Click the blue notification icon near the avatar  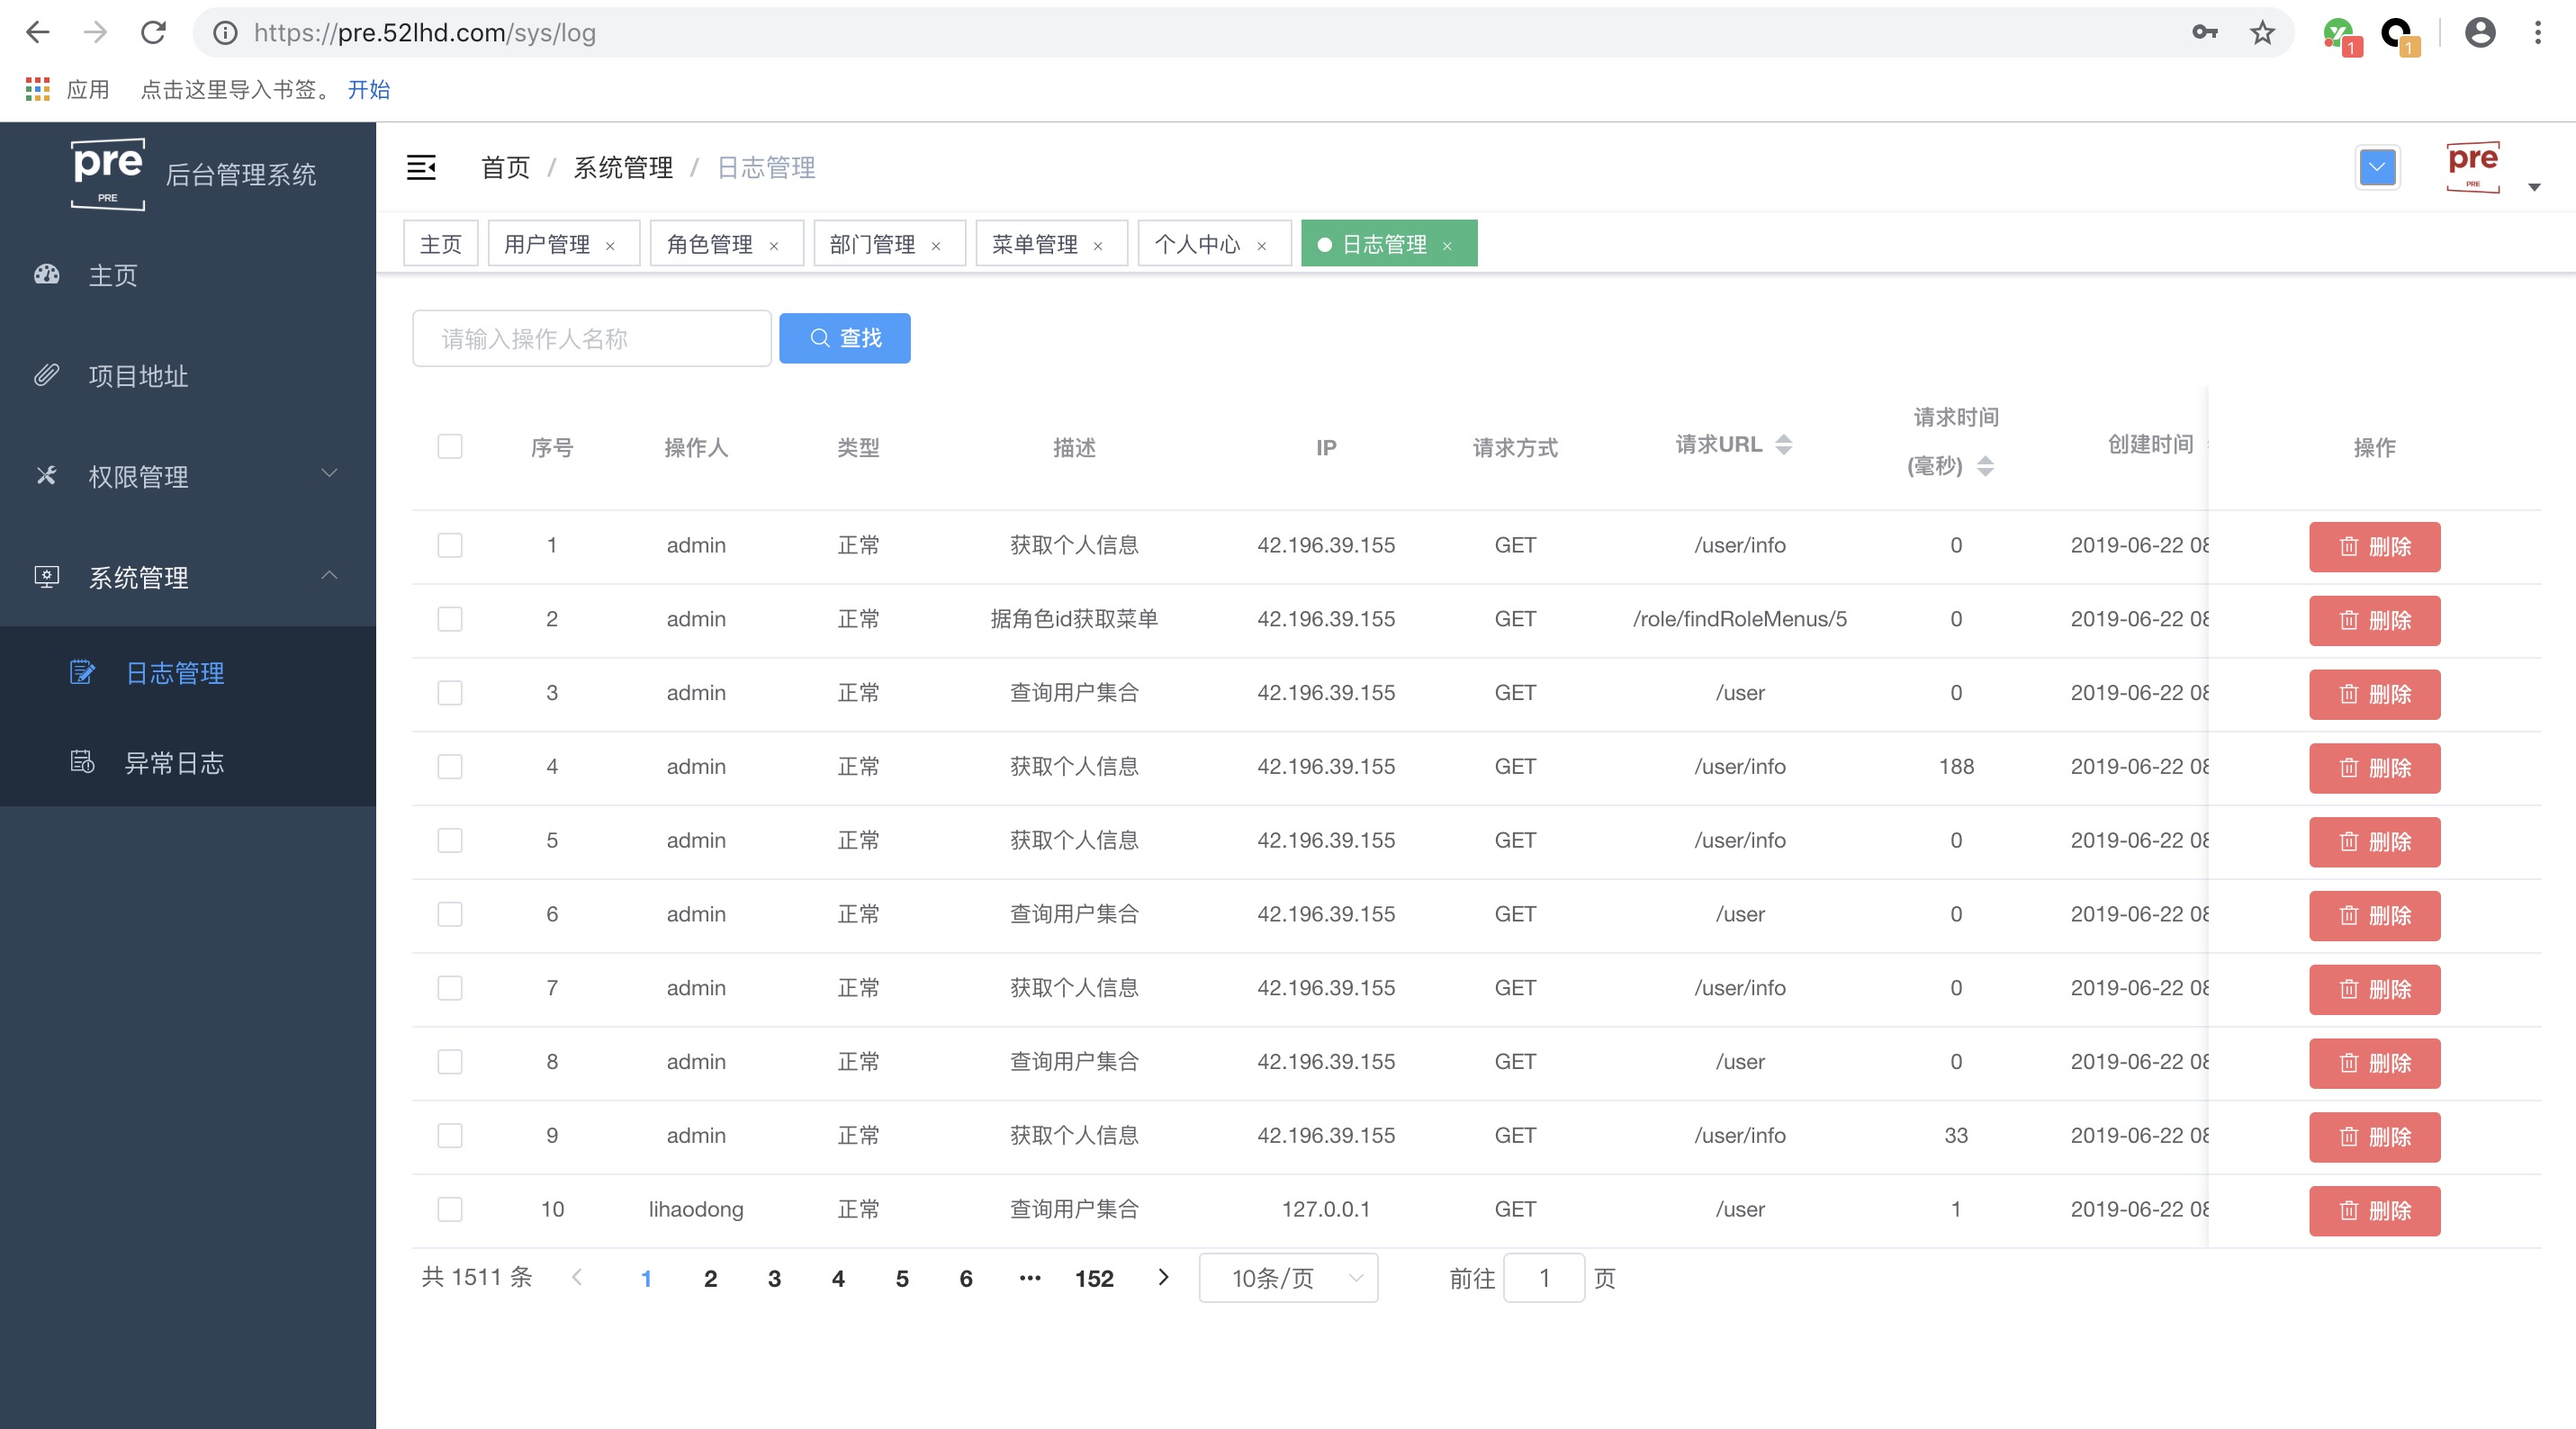(2378, 167)
